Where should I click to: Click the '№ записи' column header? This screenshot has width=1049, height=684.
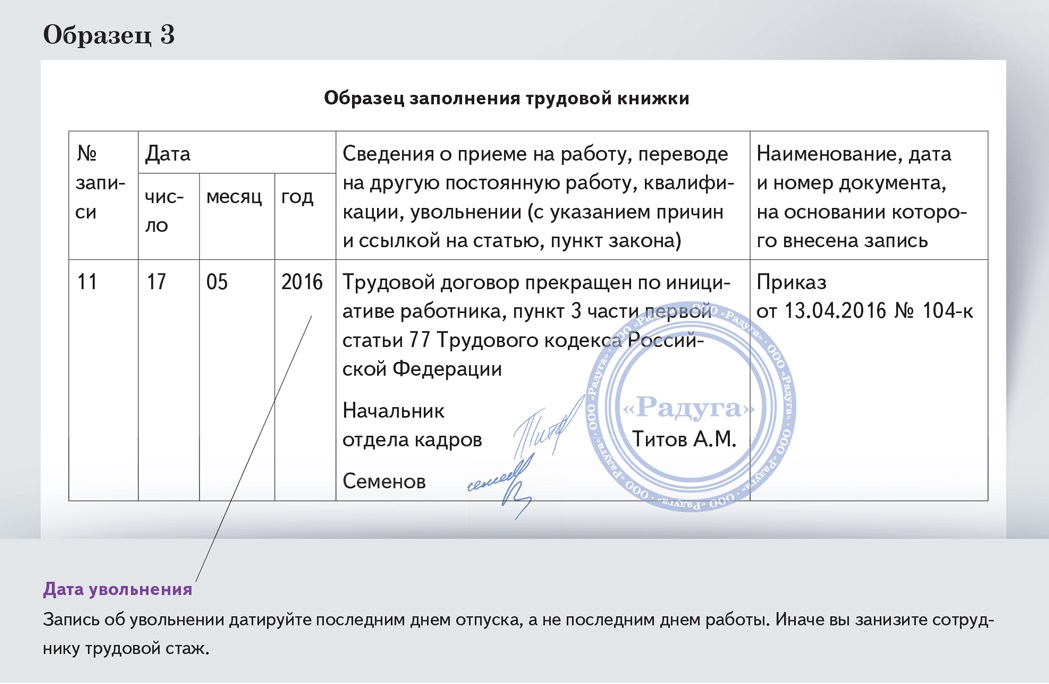[102, 183]
